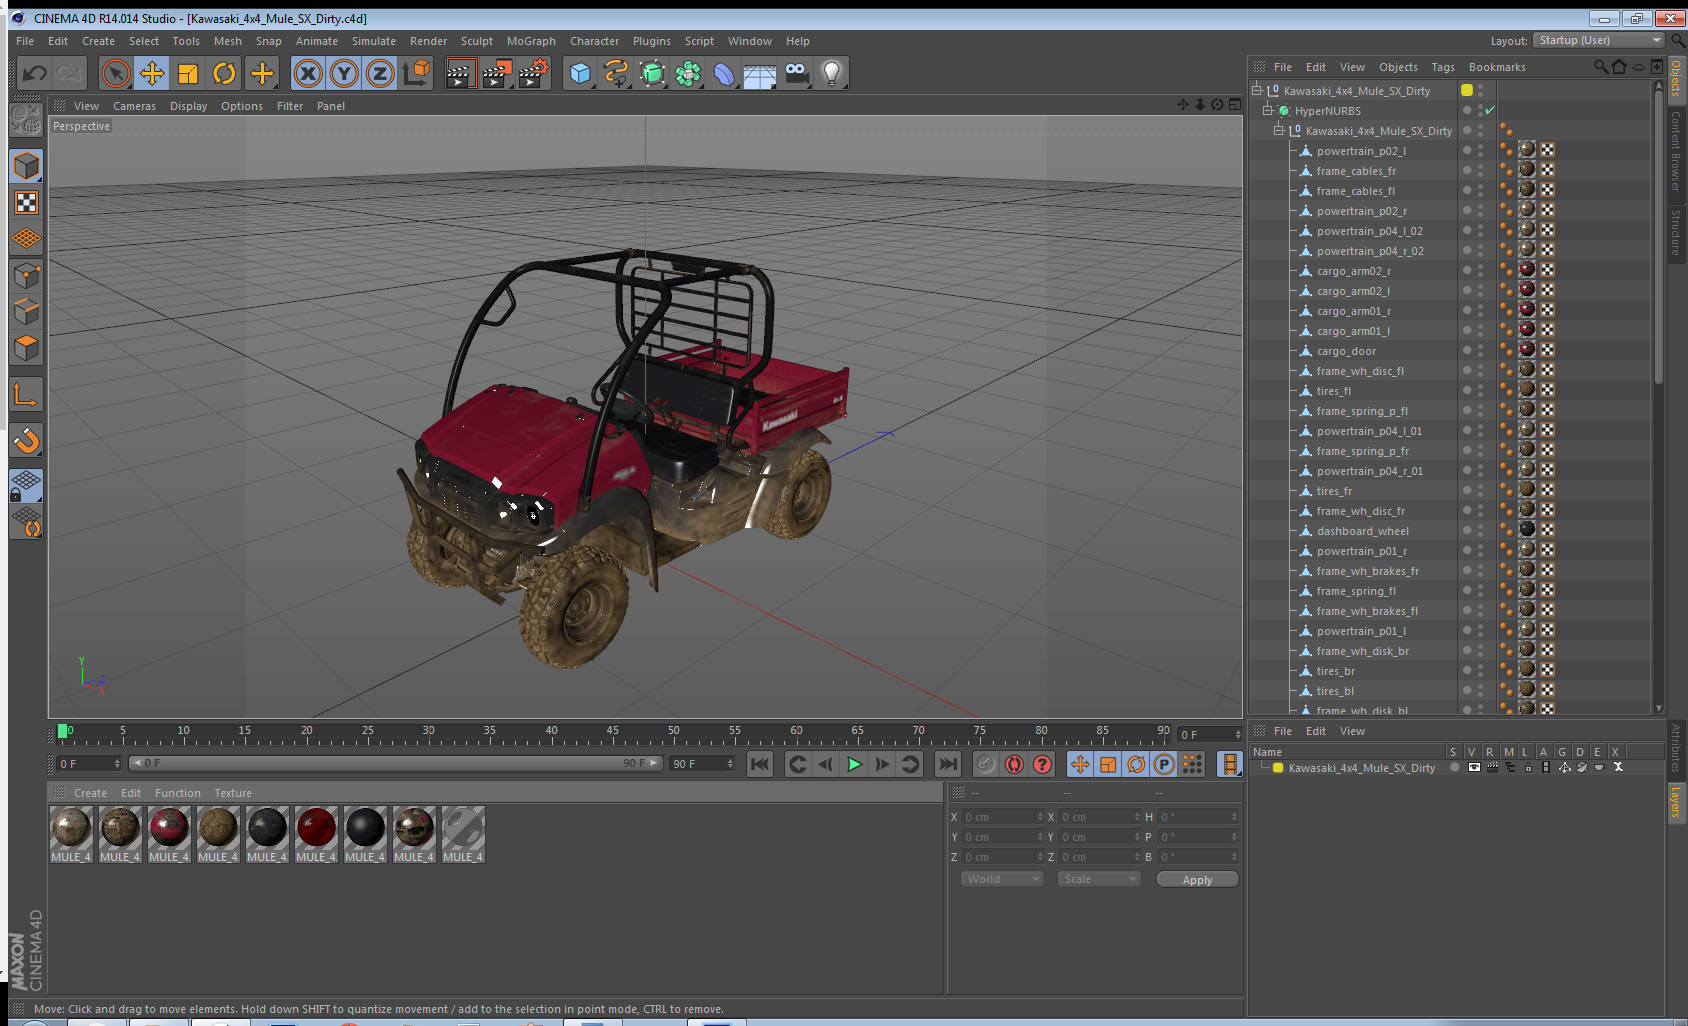This screenshot has width=1688, height=1026.
Task: Activate the Scale tool in top toolbar
Action: point(188,73)
